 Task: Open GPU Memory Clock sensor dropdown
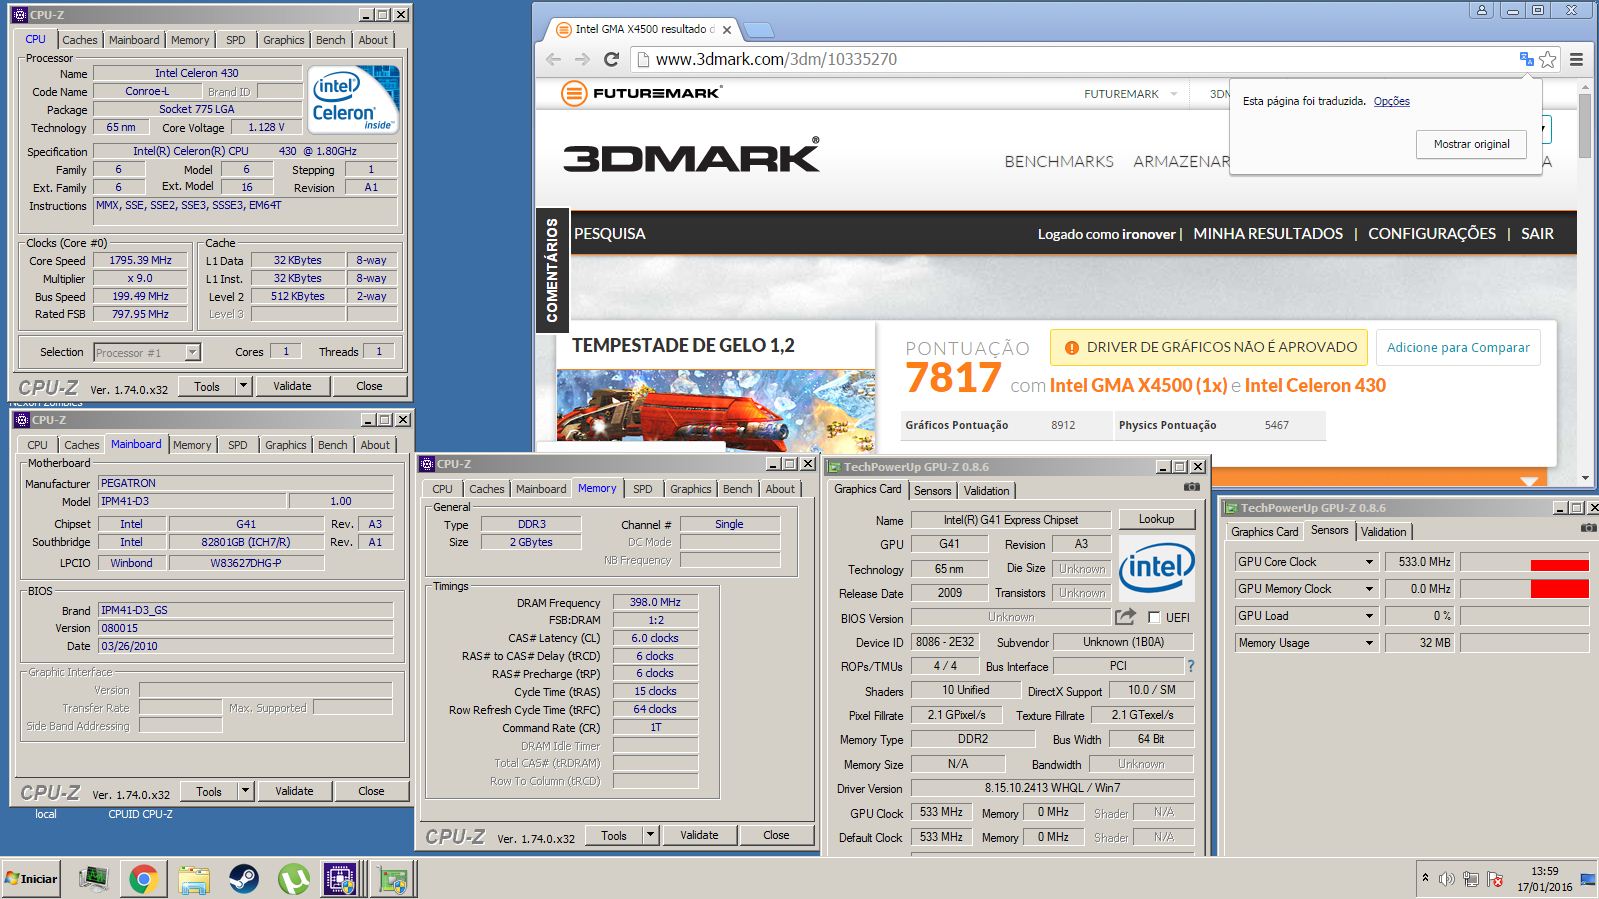tap(1369, 589)
